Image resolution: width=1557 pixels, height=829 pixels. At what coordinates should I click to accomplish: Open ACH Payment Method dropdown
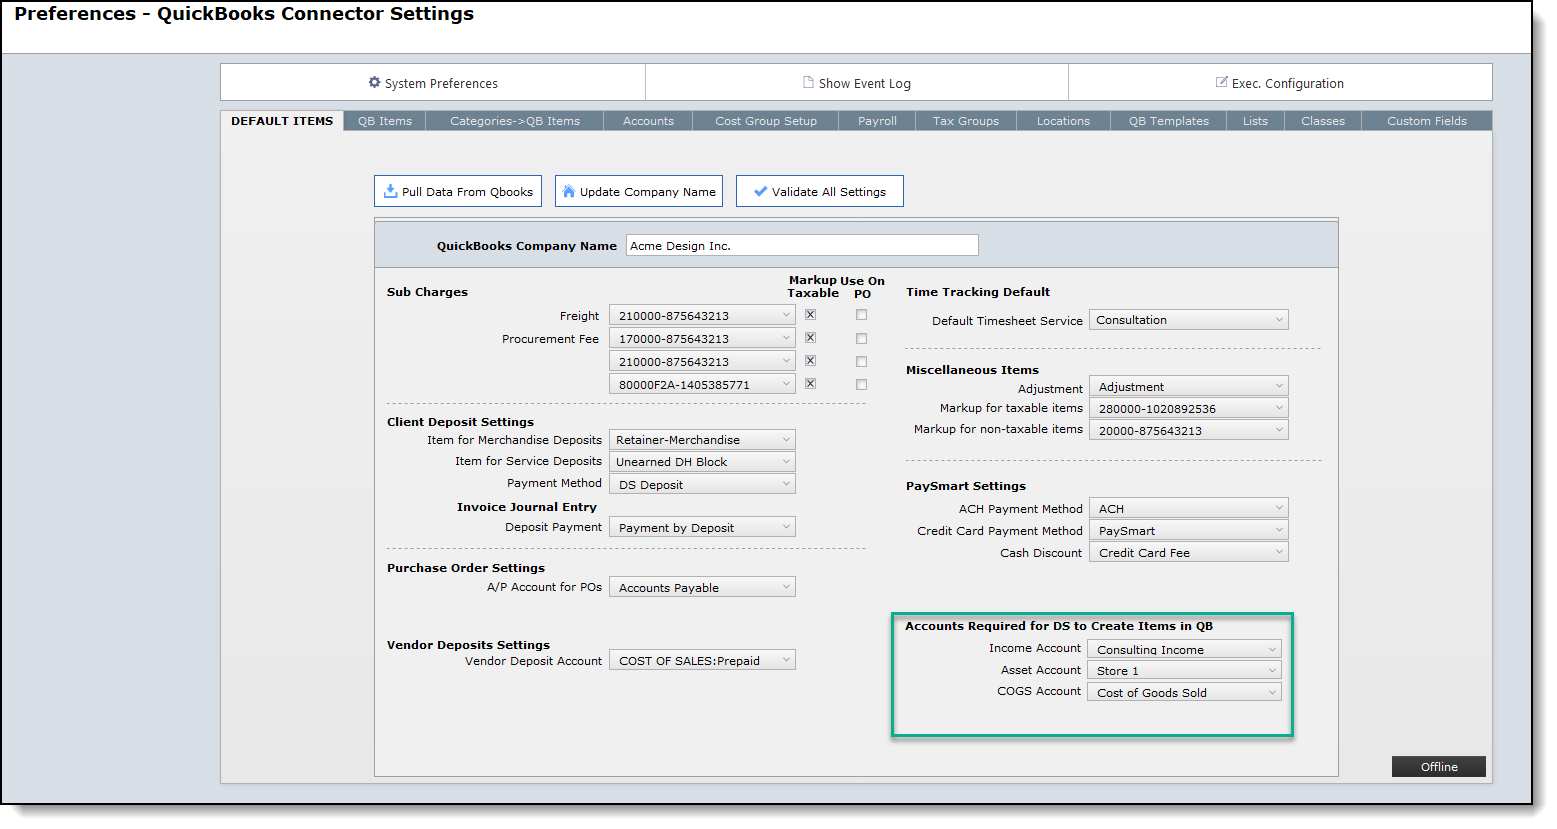click(x=1188, y=508)
